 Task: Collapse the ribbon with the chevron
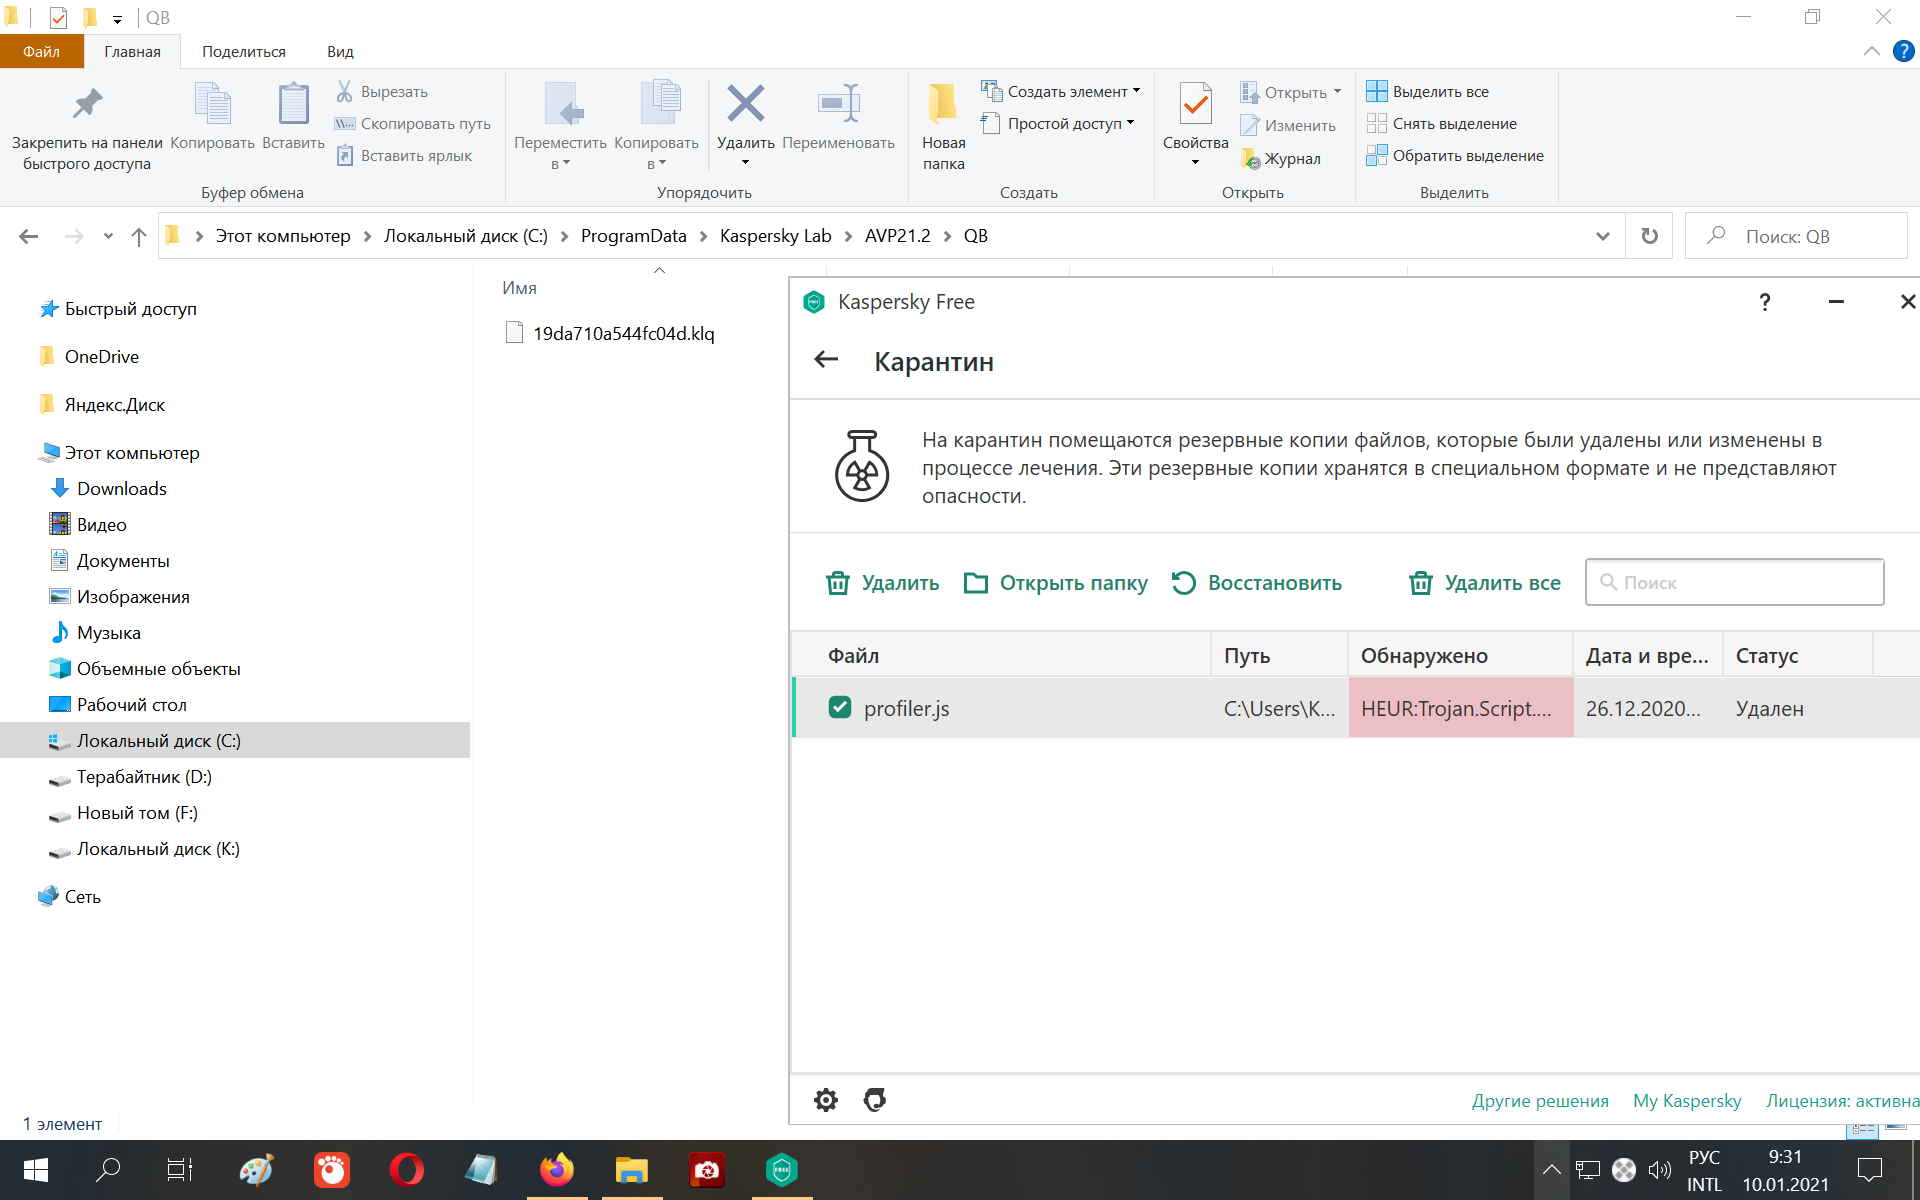point(1871,51)
